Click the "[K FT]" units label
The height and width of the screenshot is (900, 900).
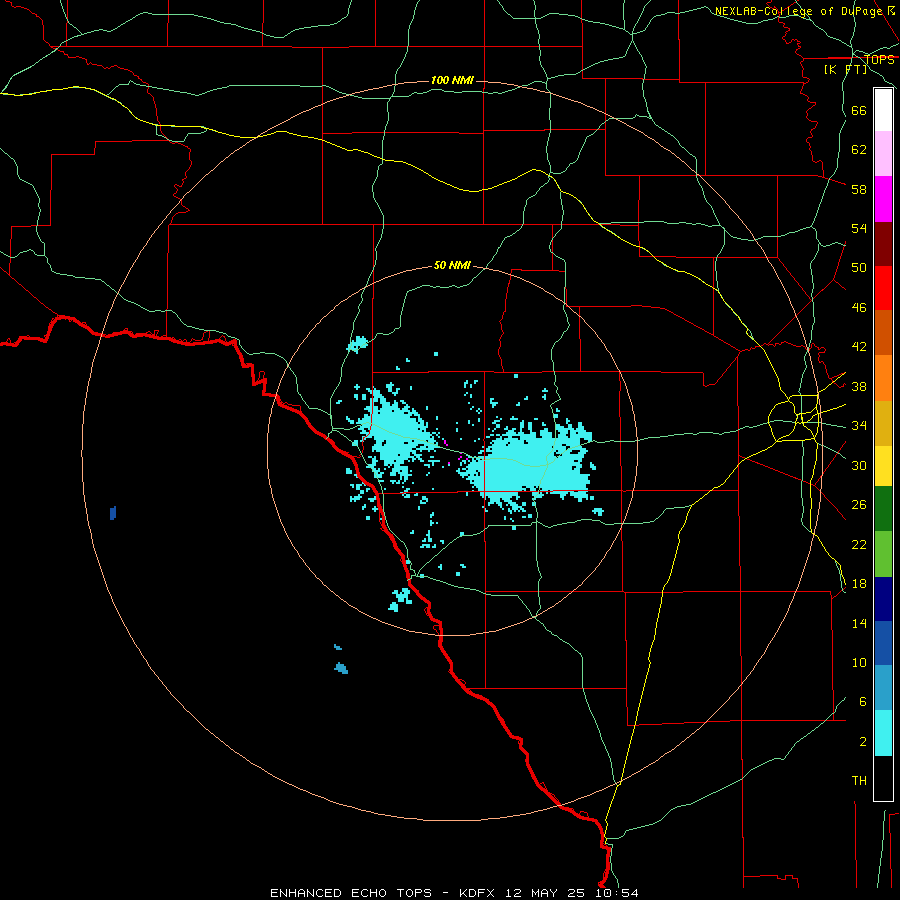pos(845,69)
